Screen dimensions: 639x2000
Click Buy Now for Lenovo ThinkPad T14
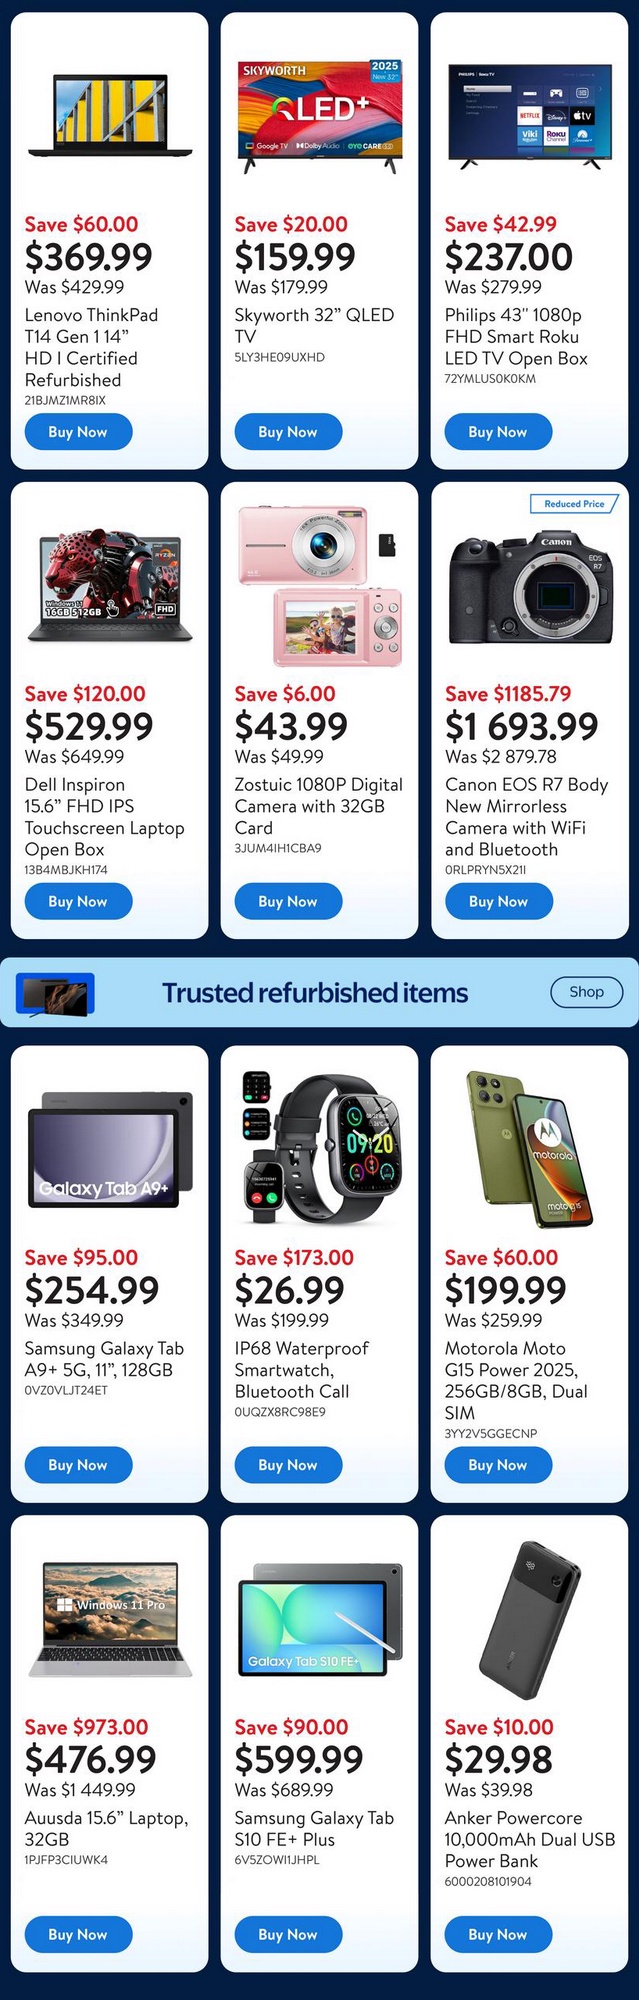78,432
